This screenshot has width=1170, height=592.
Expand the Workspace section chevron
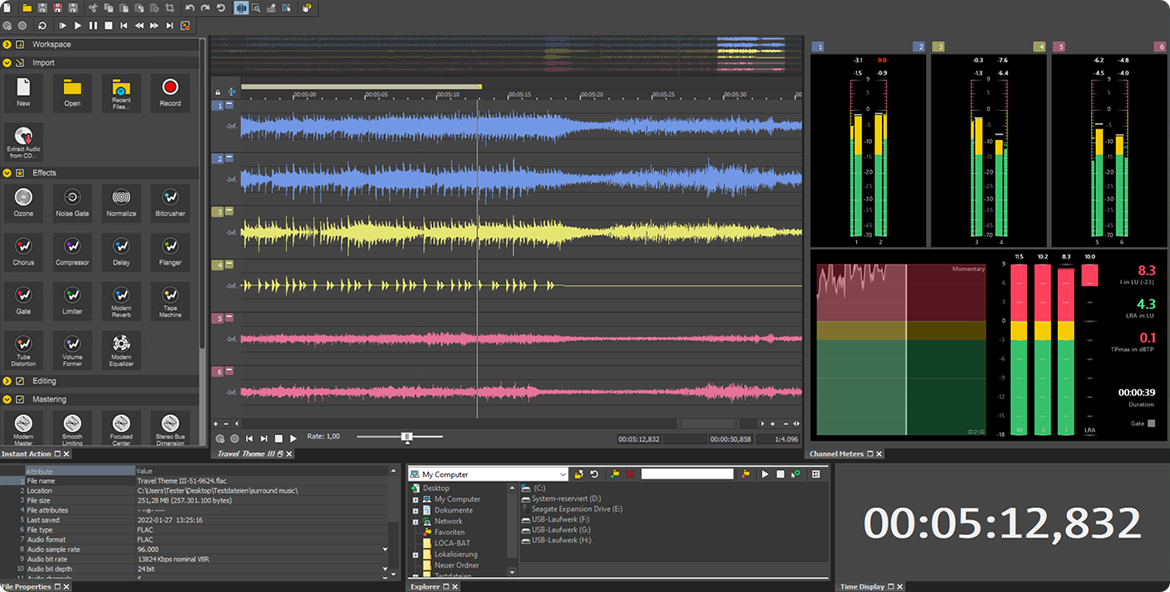click(x=7, y=45)
